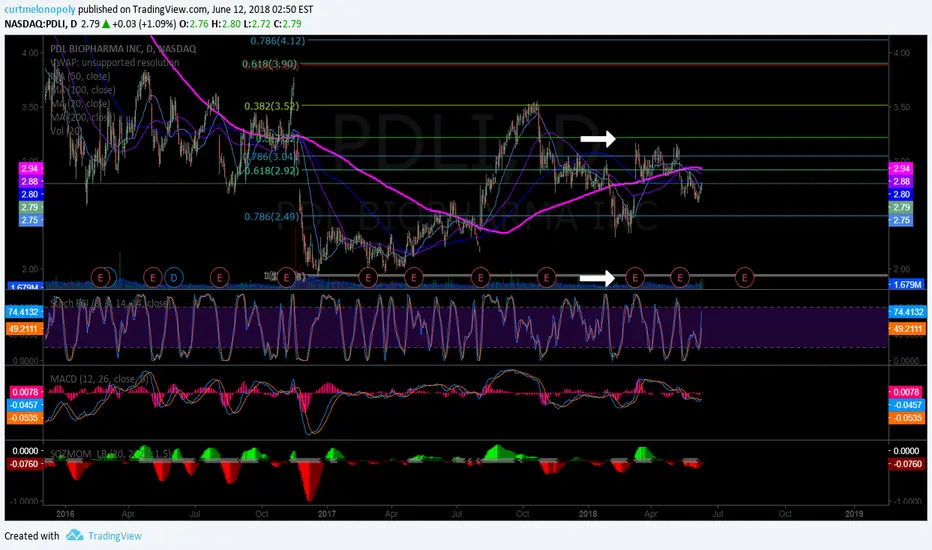Viewport: 932px width, 550px height.
Task: Select the Vol (20) indicator label
Action: 66,131
